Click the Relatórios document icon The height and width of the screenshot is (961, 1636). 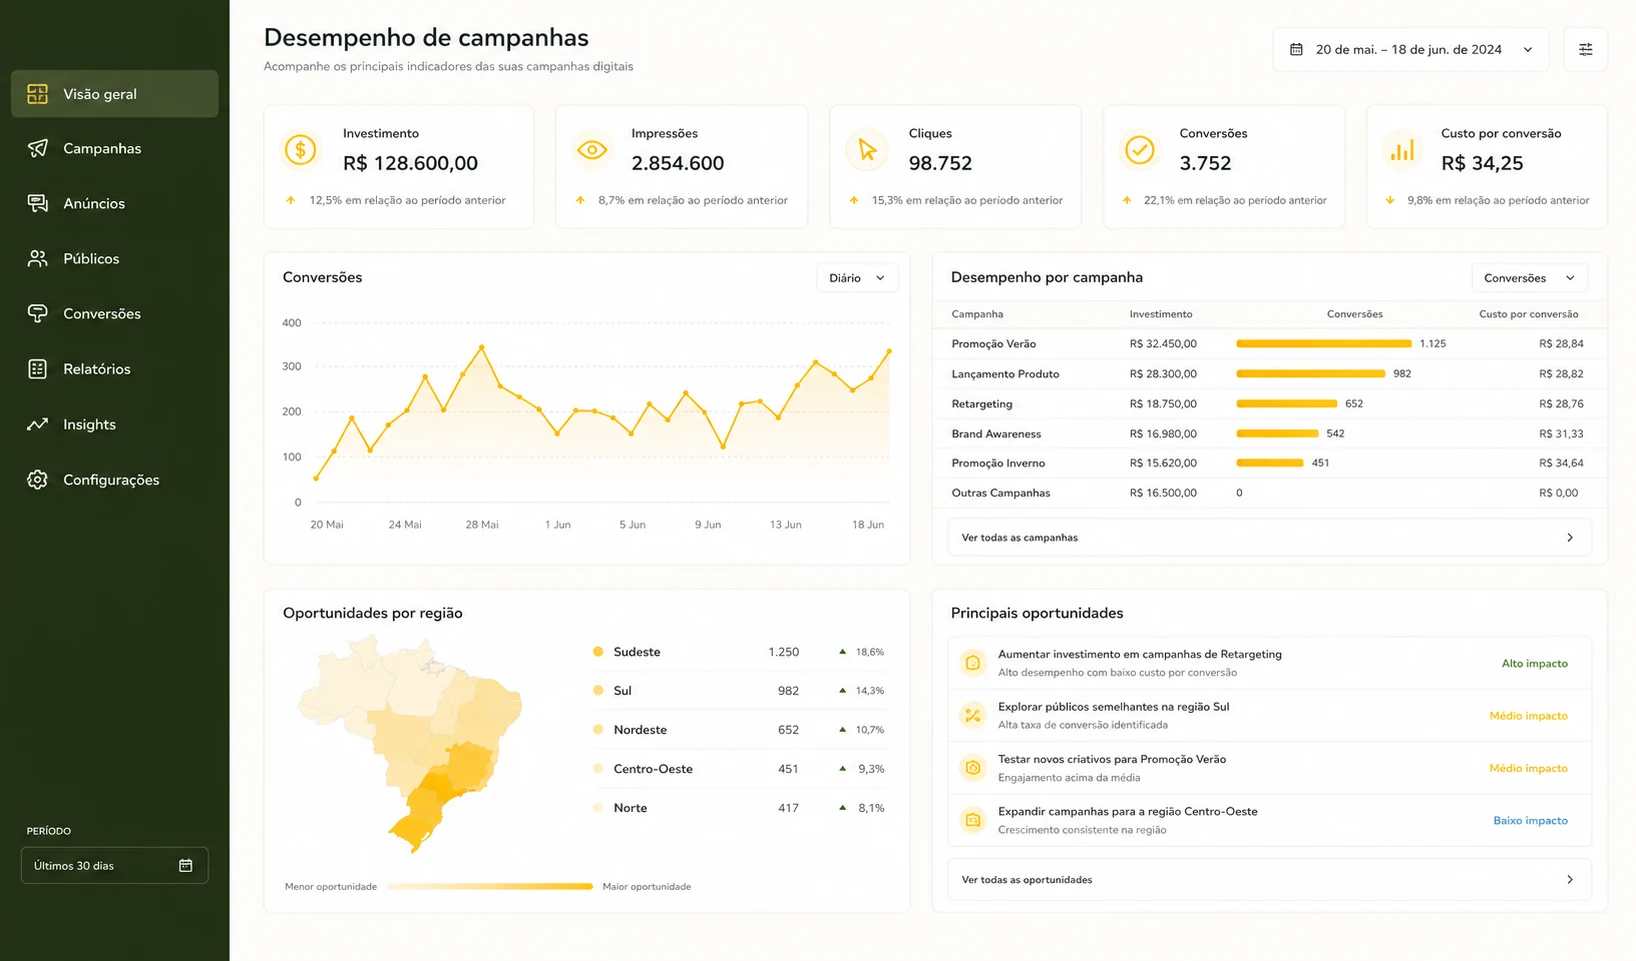coord(37,369)
